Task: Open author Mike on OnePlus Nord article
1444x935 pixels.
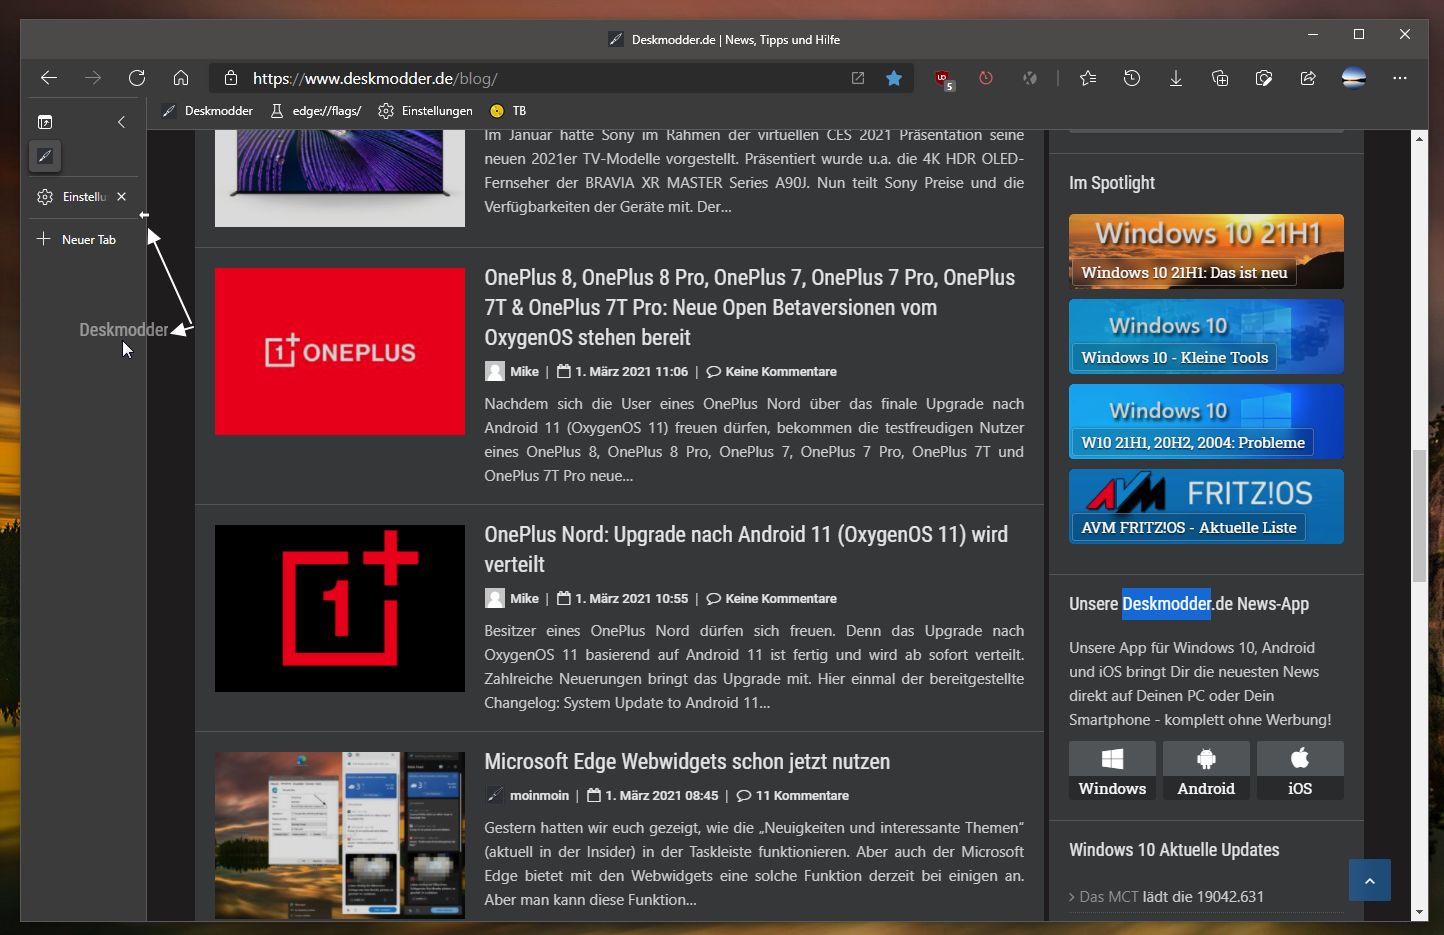Action: (524, 598)
